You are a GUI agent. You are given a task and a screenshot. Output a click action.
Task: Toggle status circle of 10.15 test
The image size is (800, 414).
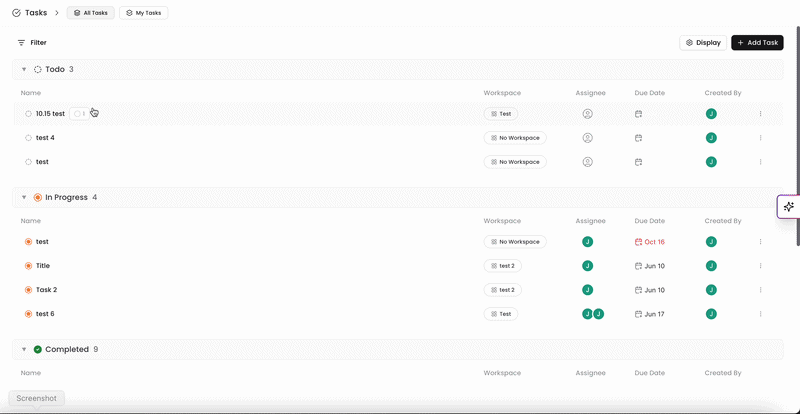(29, 114)
